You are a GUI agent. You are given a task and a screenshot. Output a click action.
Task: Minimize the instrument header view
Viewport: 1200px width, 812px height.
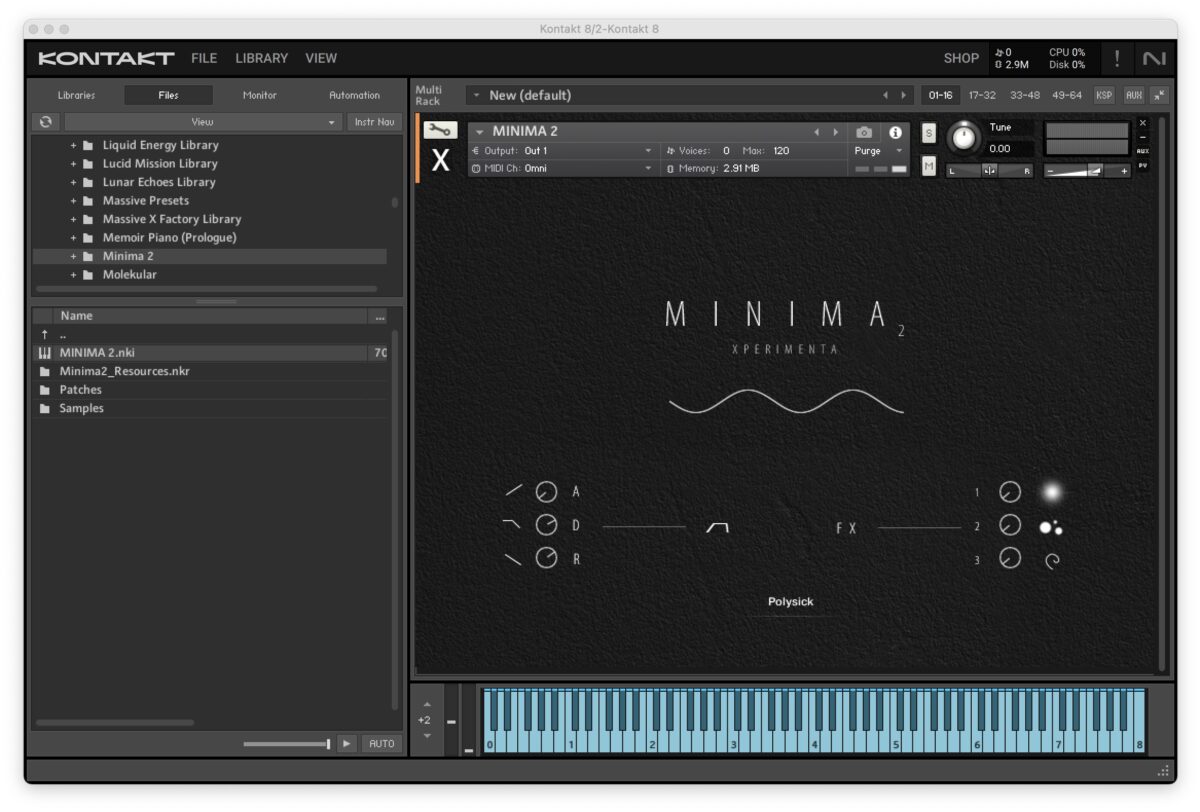tap(1143, 137)
